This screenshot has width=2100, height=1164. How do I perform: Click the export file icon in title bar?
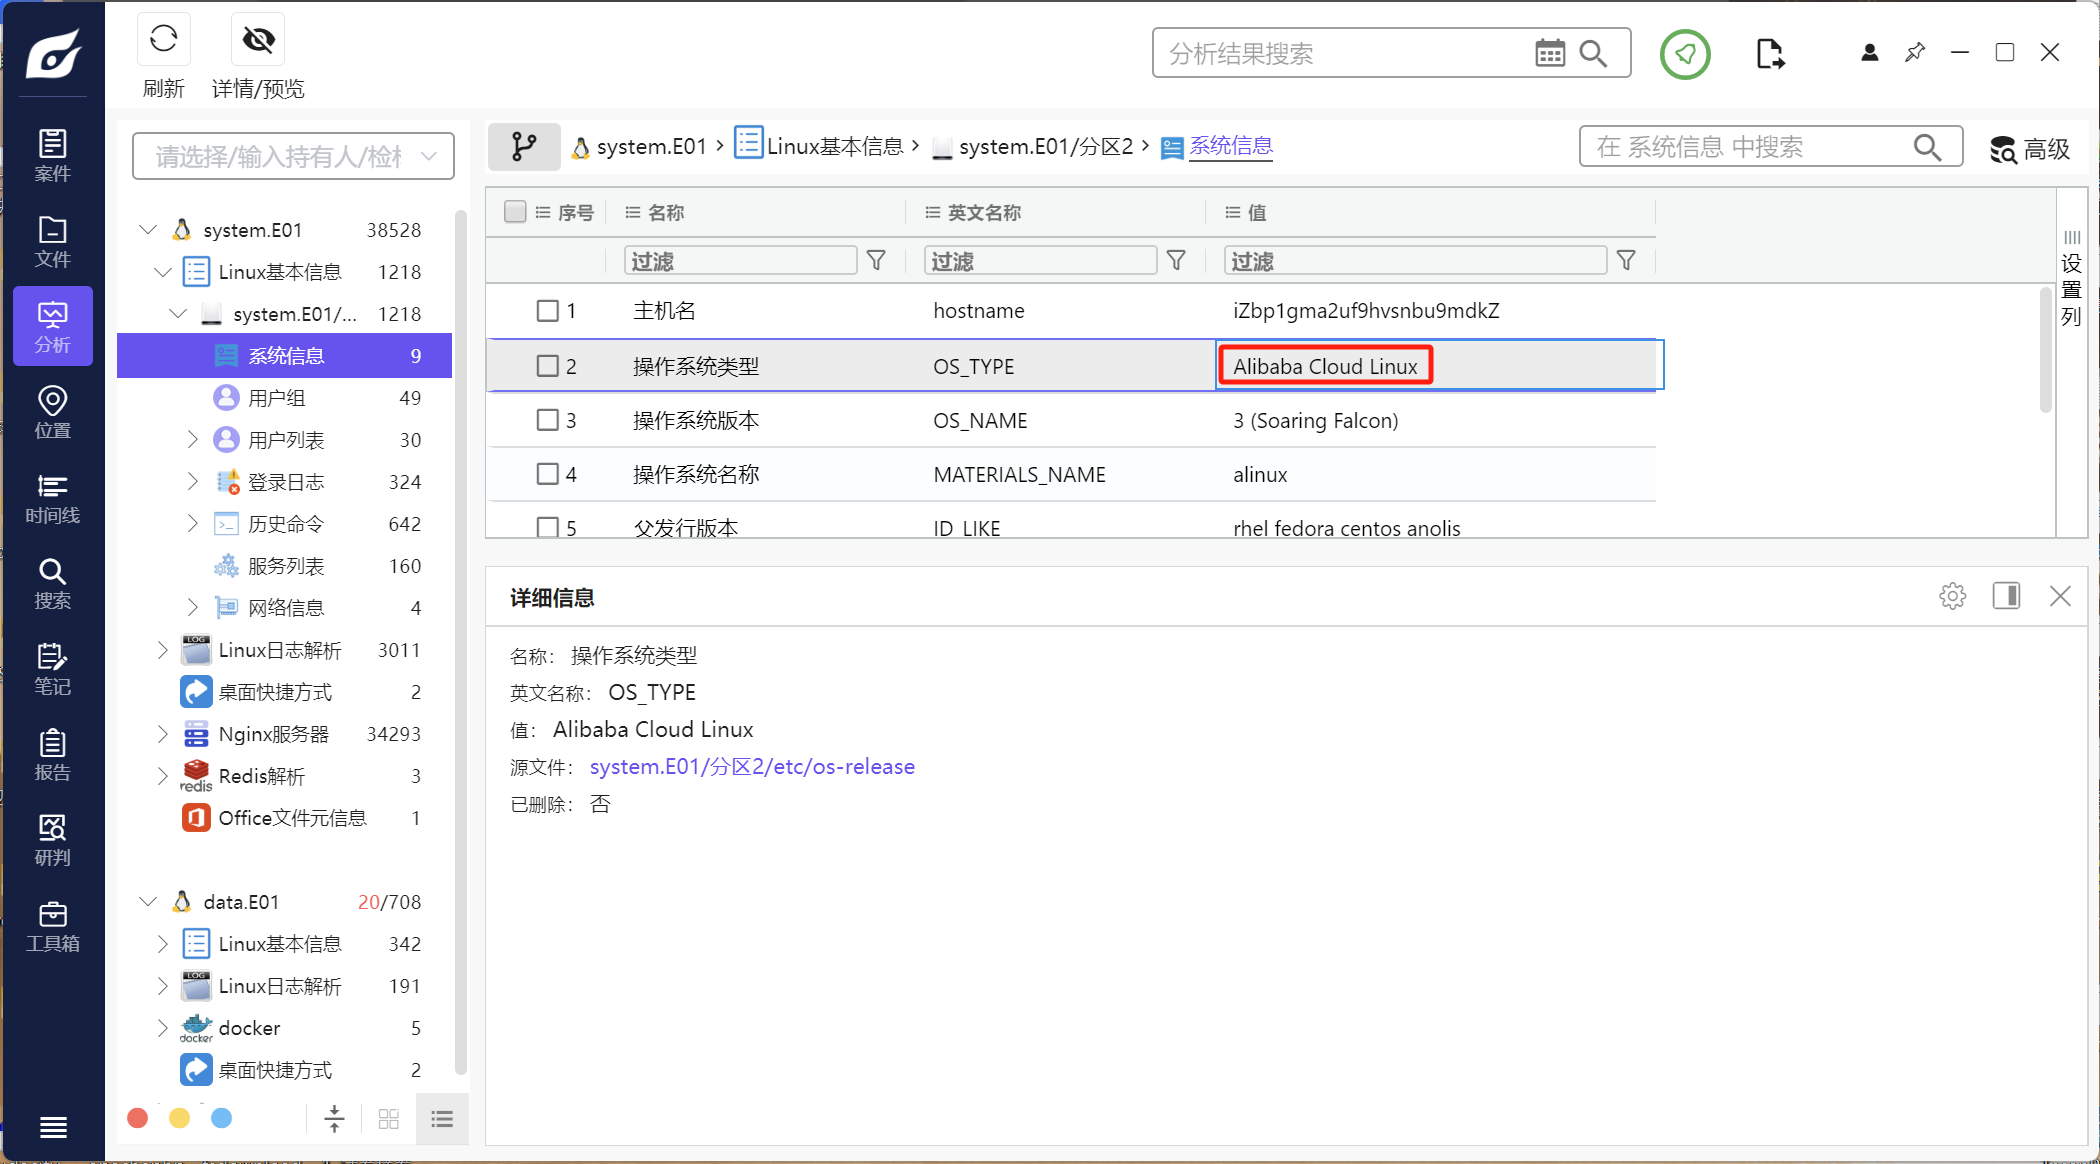(1769, 53)
